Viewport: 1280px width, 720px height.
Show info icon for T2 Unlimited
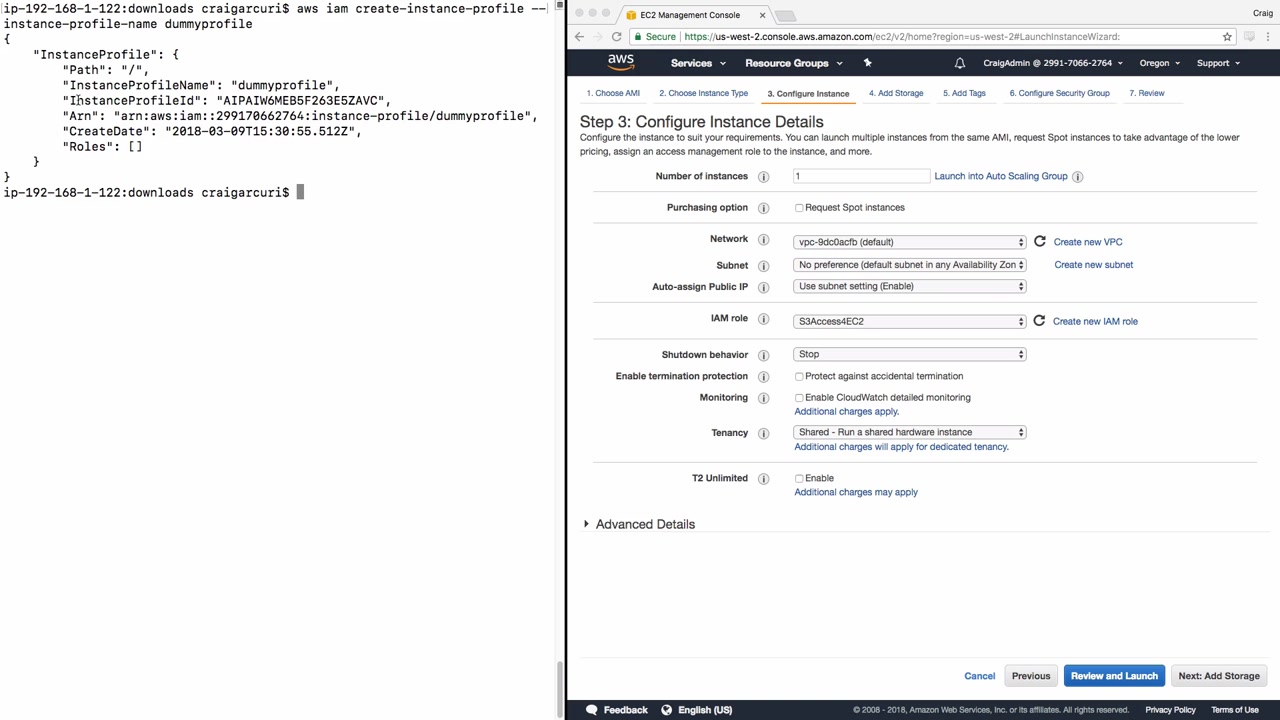pos(763,479)
